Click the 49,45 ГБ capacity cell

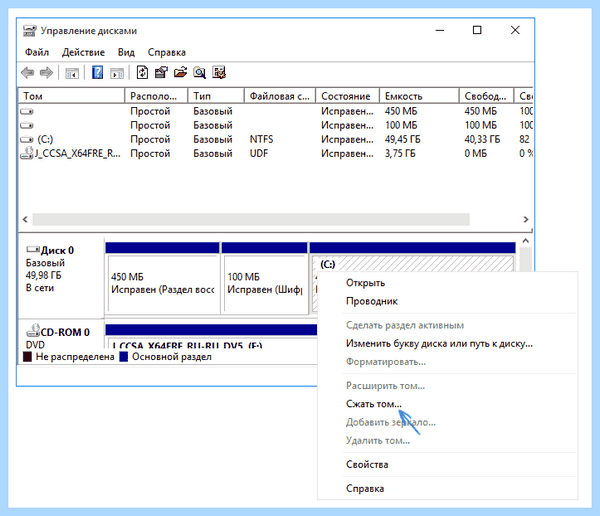(x=403, y=139)
